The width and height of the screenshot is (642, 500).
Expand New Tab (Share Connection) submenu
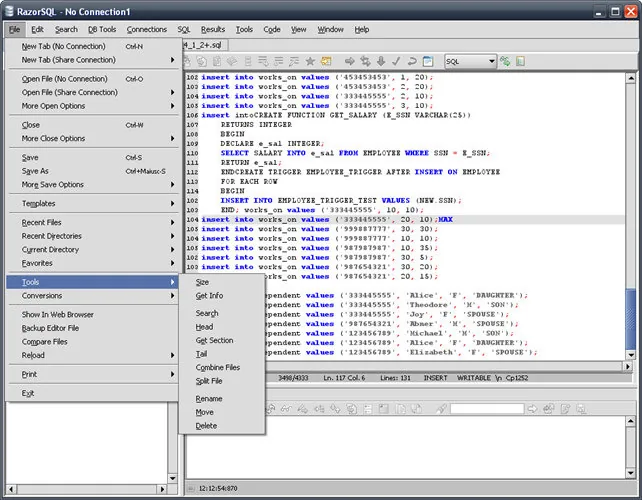[x=93, y=60]
